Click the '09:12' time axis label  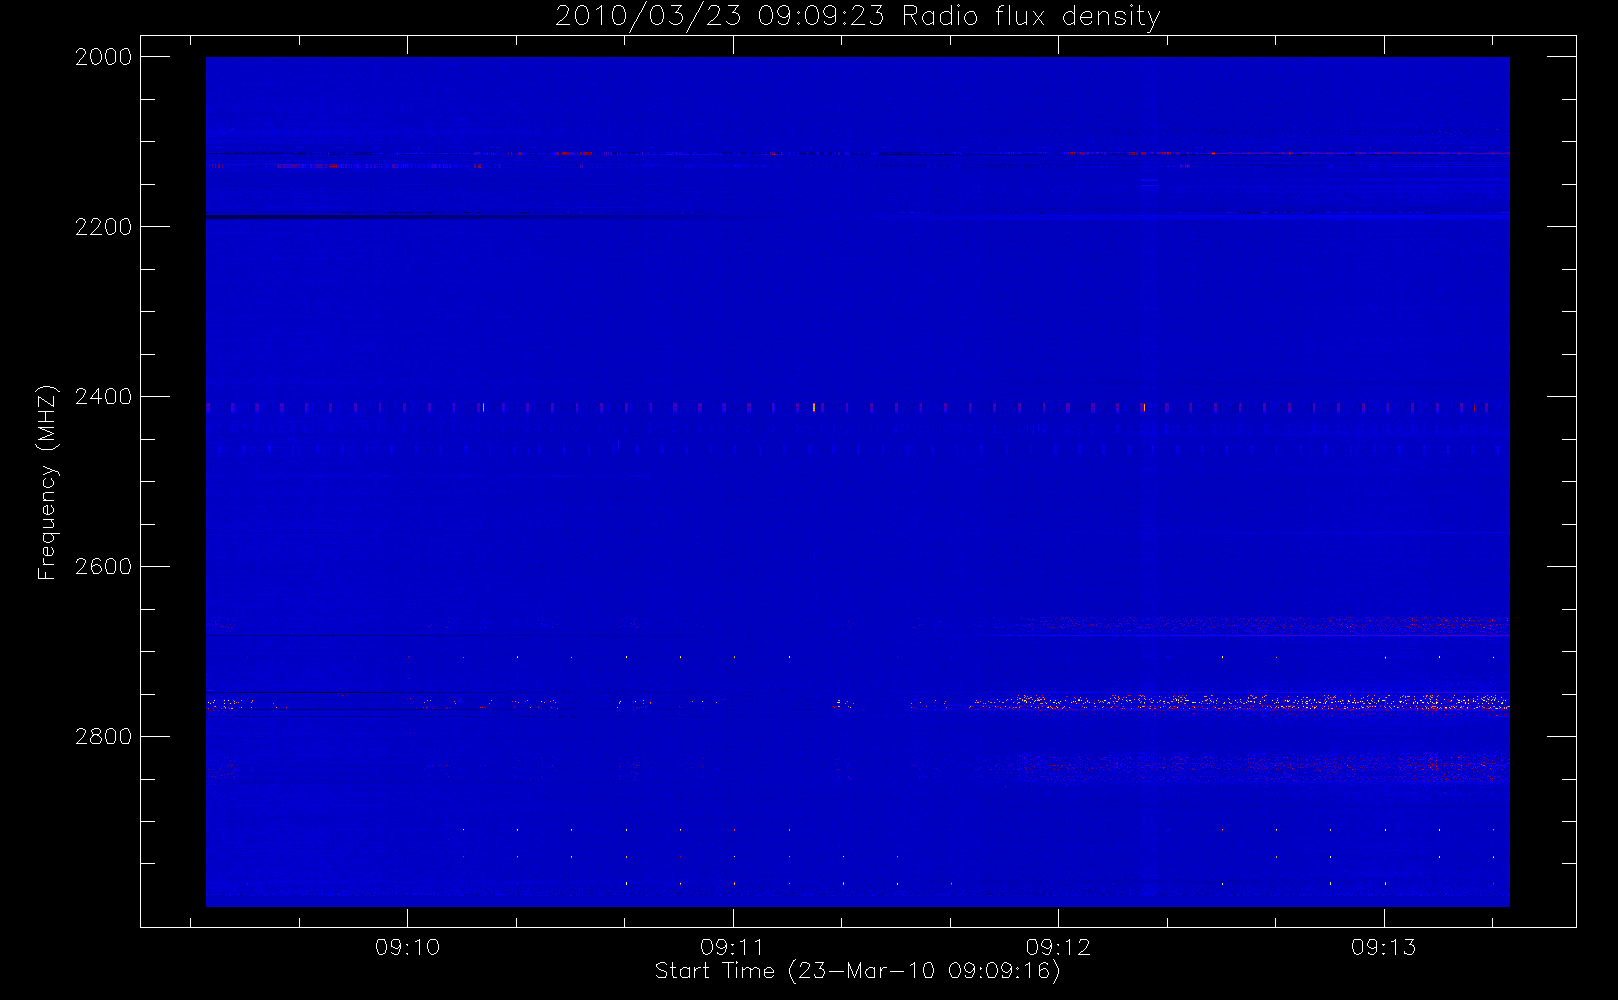tap(1058, 947)
